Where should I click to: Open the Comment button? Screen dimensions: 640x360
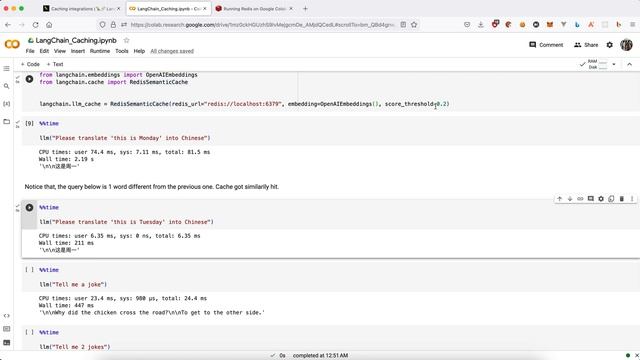click(546, 45)
